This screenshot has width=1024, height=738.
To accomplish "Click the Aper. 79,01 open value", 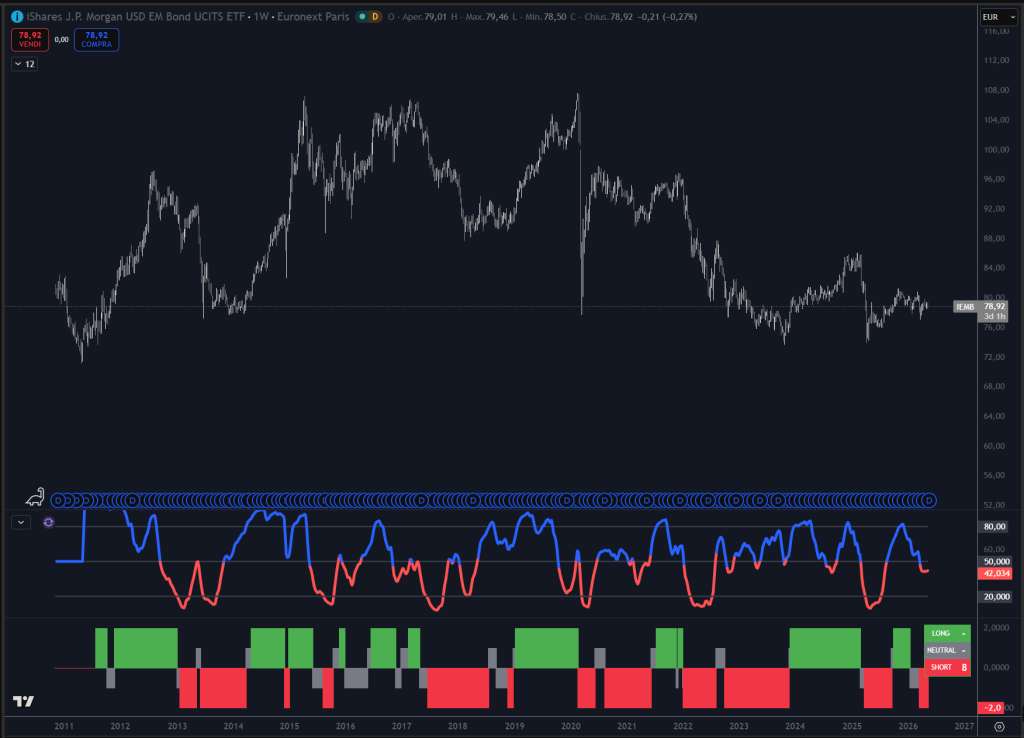I will pyautogui.click(x=424, y=17).
